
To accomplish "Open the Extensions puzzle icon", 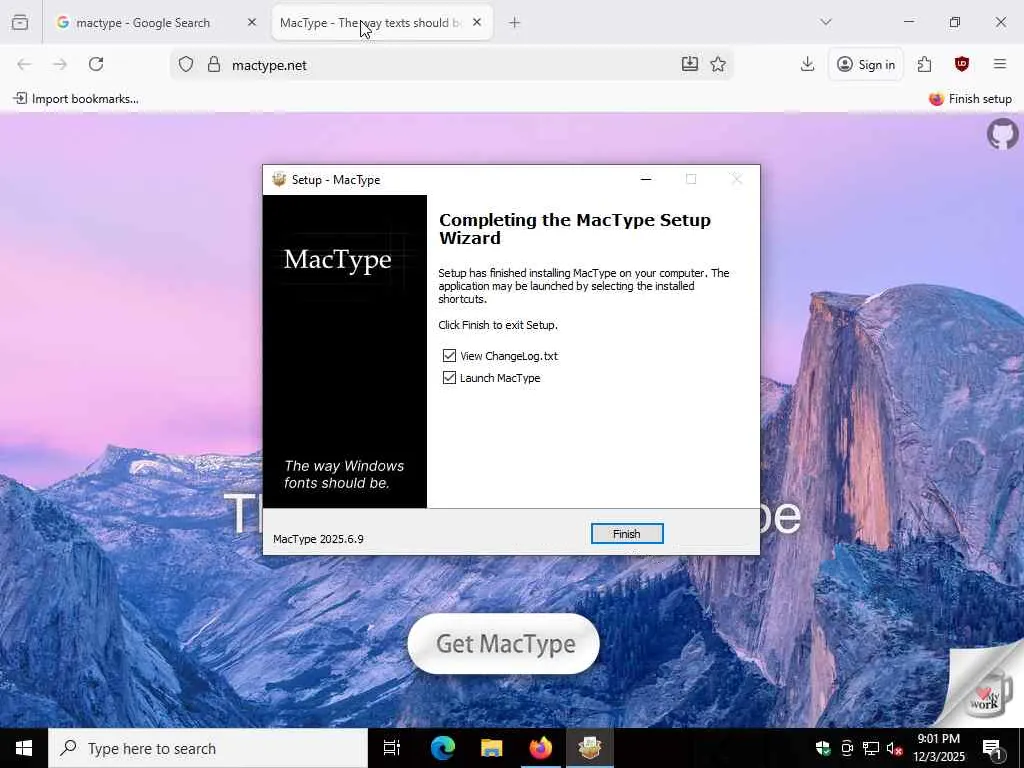I will point(924,64).
